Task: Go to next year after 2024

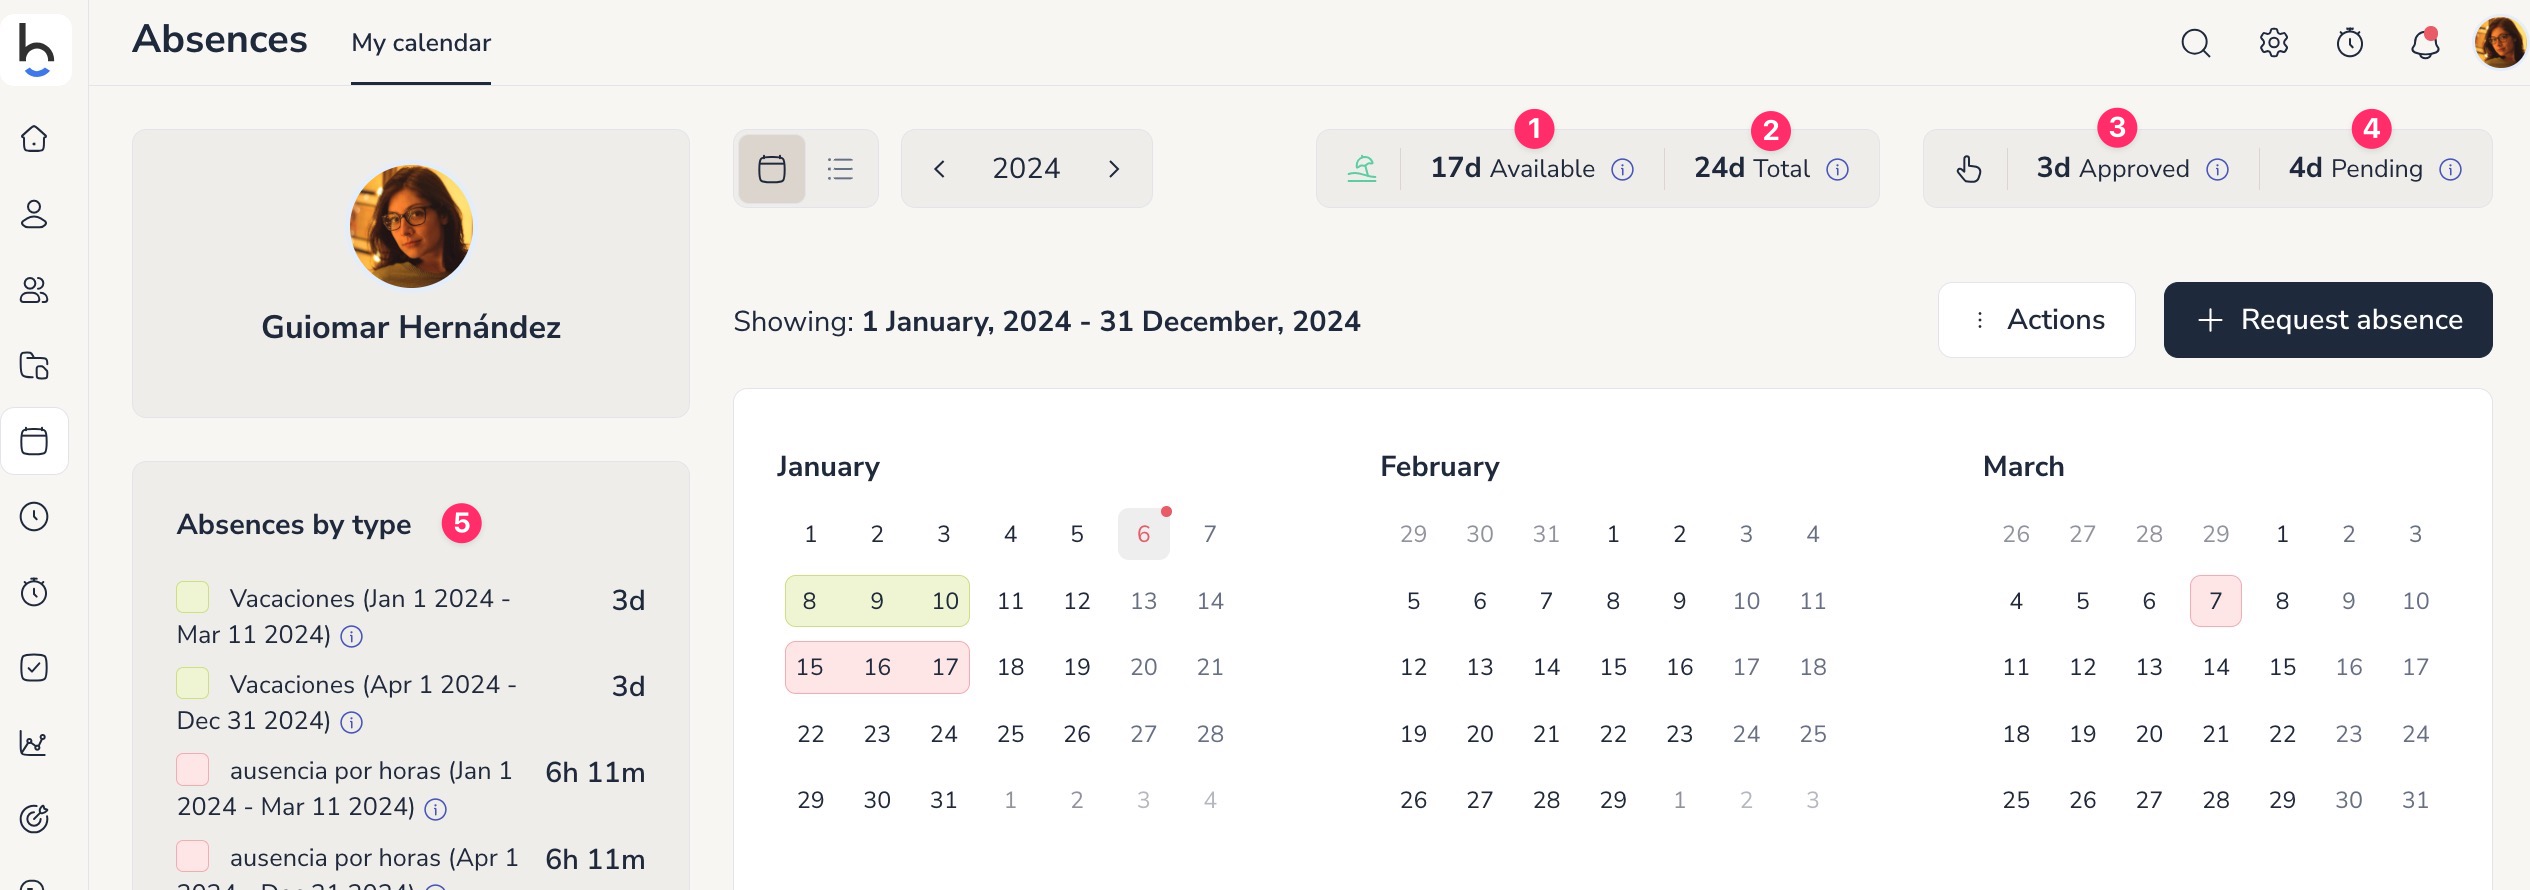Action: click(1114, 169)
